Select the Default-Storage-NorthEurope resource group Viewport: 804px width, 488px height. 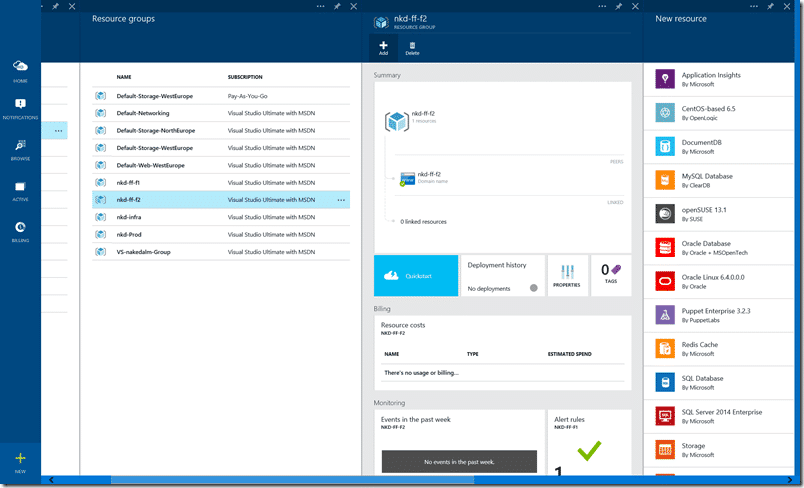click(221, 131)
